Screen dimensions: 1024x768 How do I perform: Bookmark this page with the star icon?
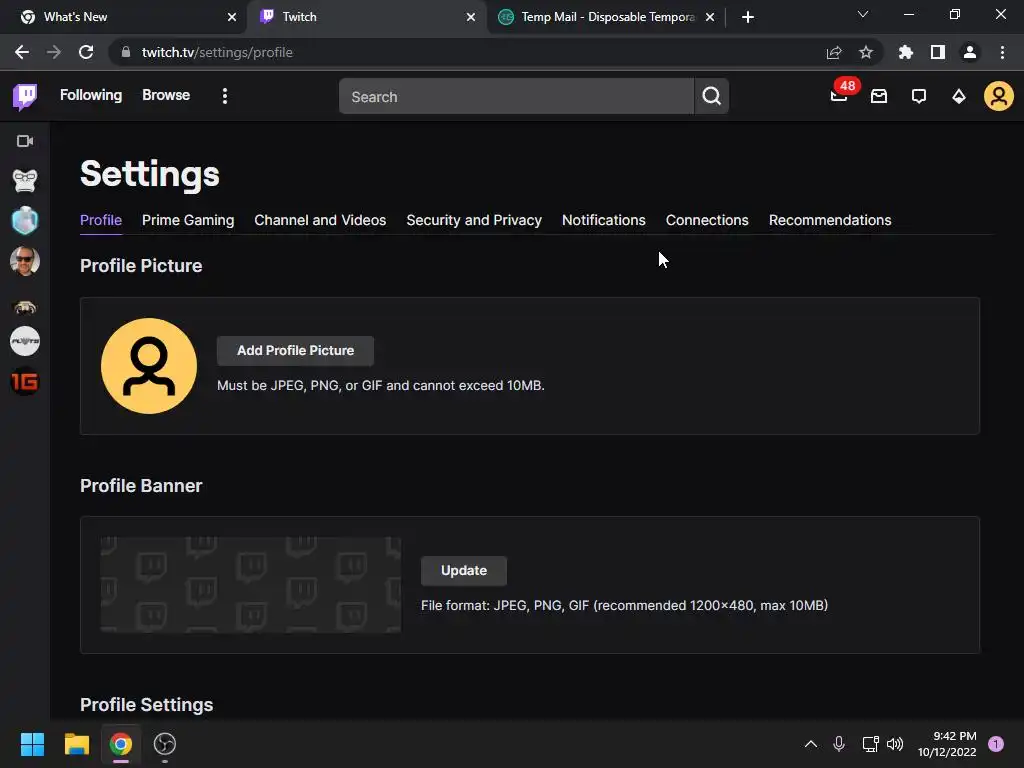coord(866,52)
